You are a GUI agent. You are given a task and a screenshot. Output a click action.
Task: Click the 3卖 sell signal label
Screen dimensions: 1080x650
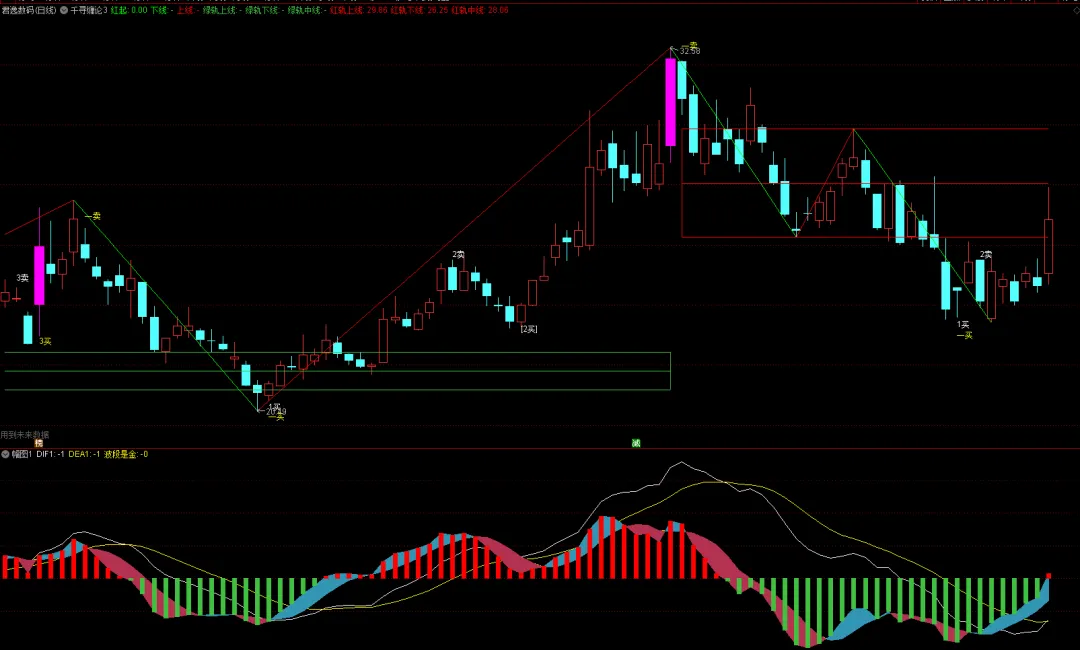coord(23,278)
